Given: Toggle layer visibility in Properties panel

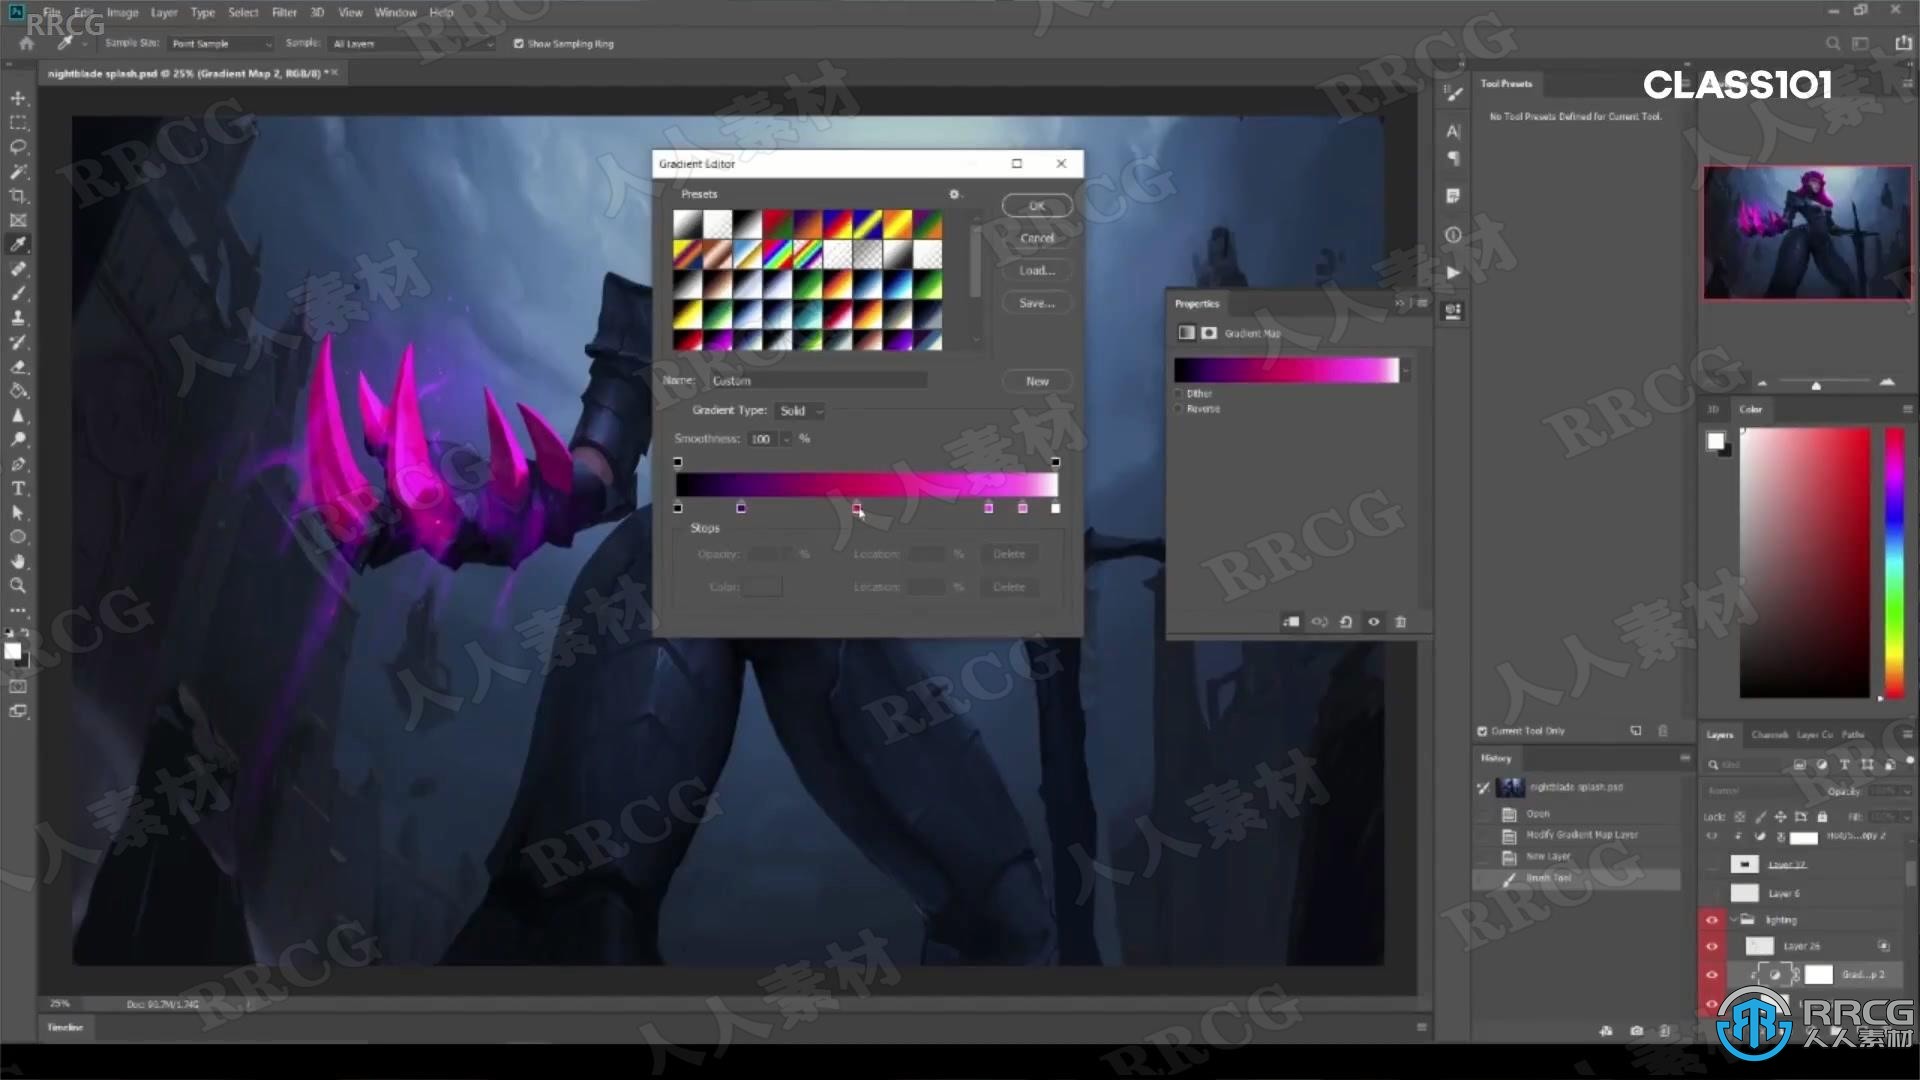Looking at the screenshot, I should coord(1374,622).
